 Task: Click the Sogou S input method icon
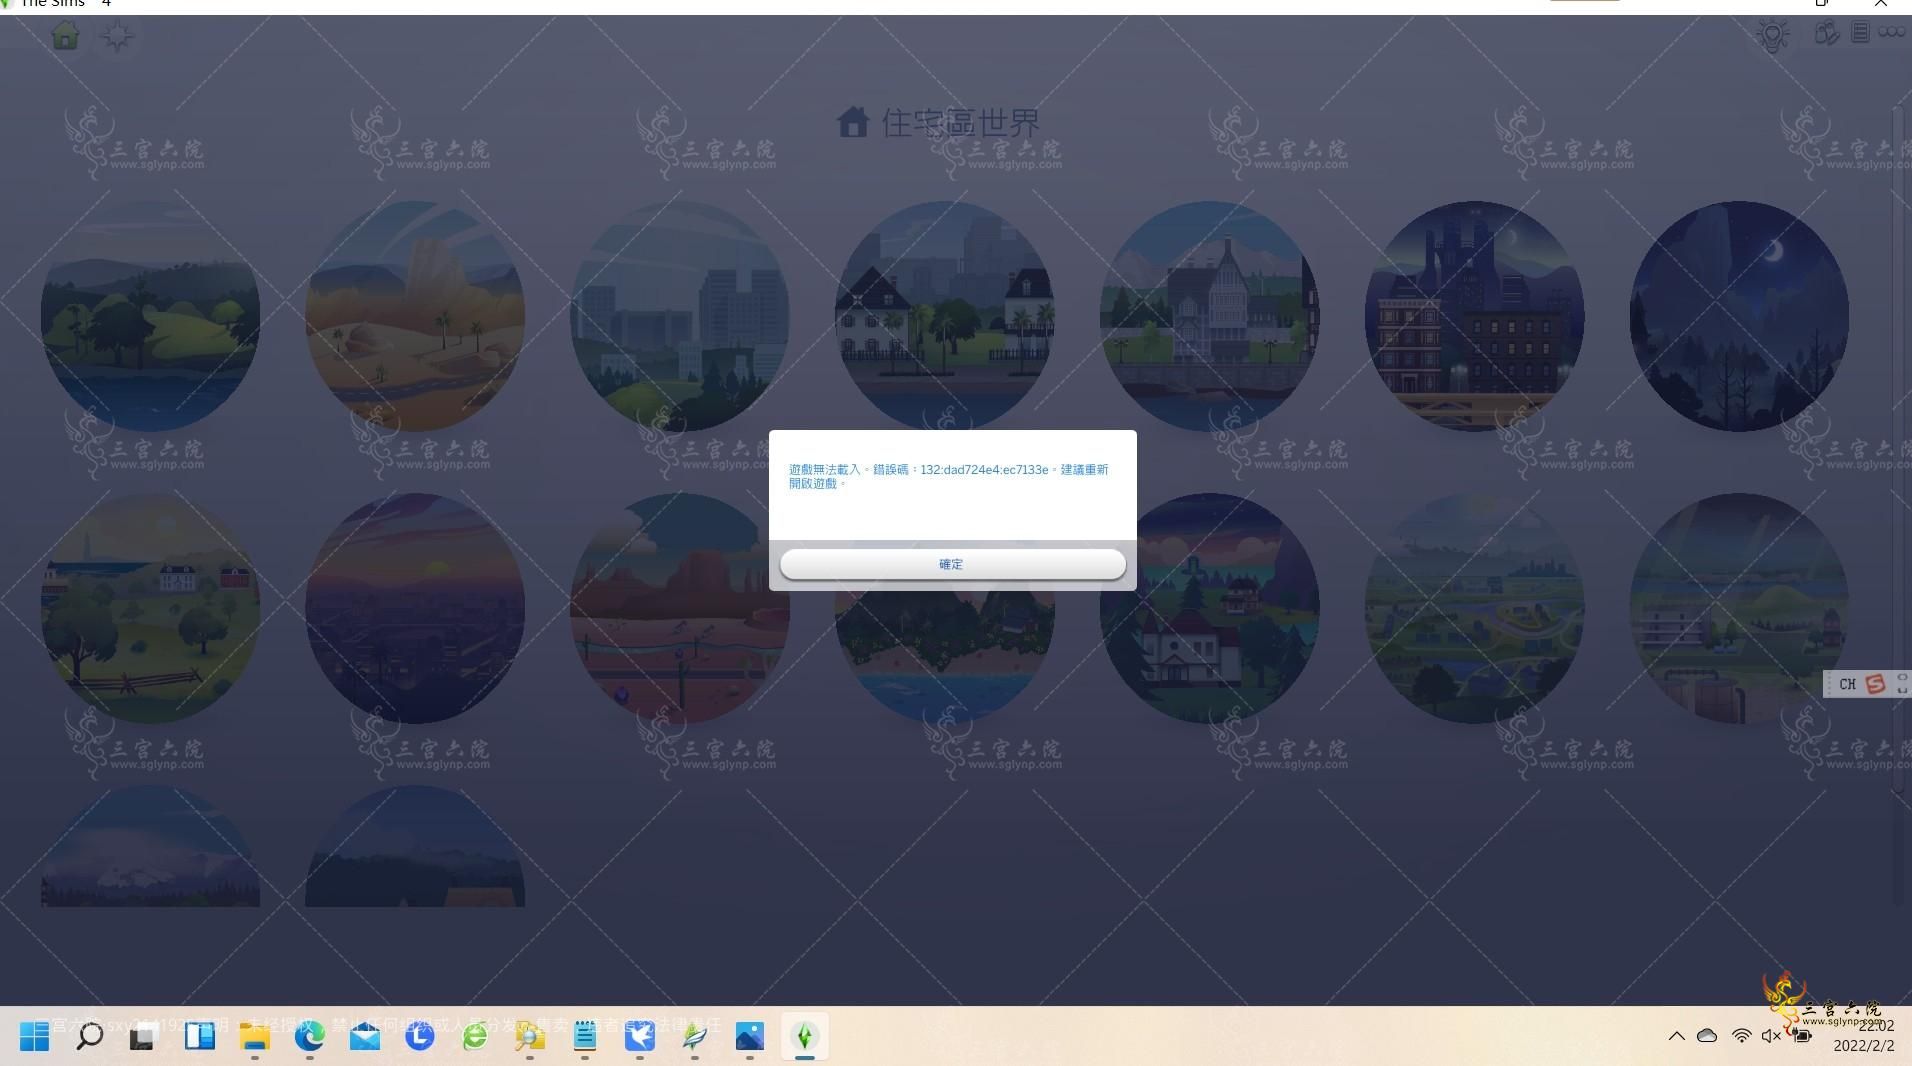click(1875, 684)
